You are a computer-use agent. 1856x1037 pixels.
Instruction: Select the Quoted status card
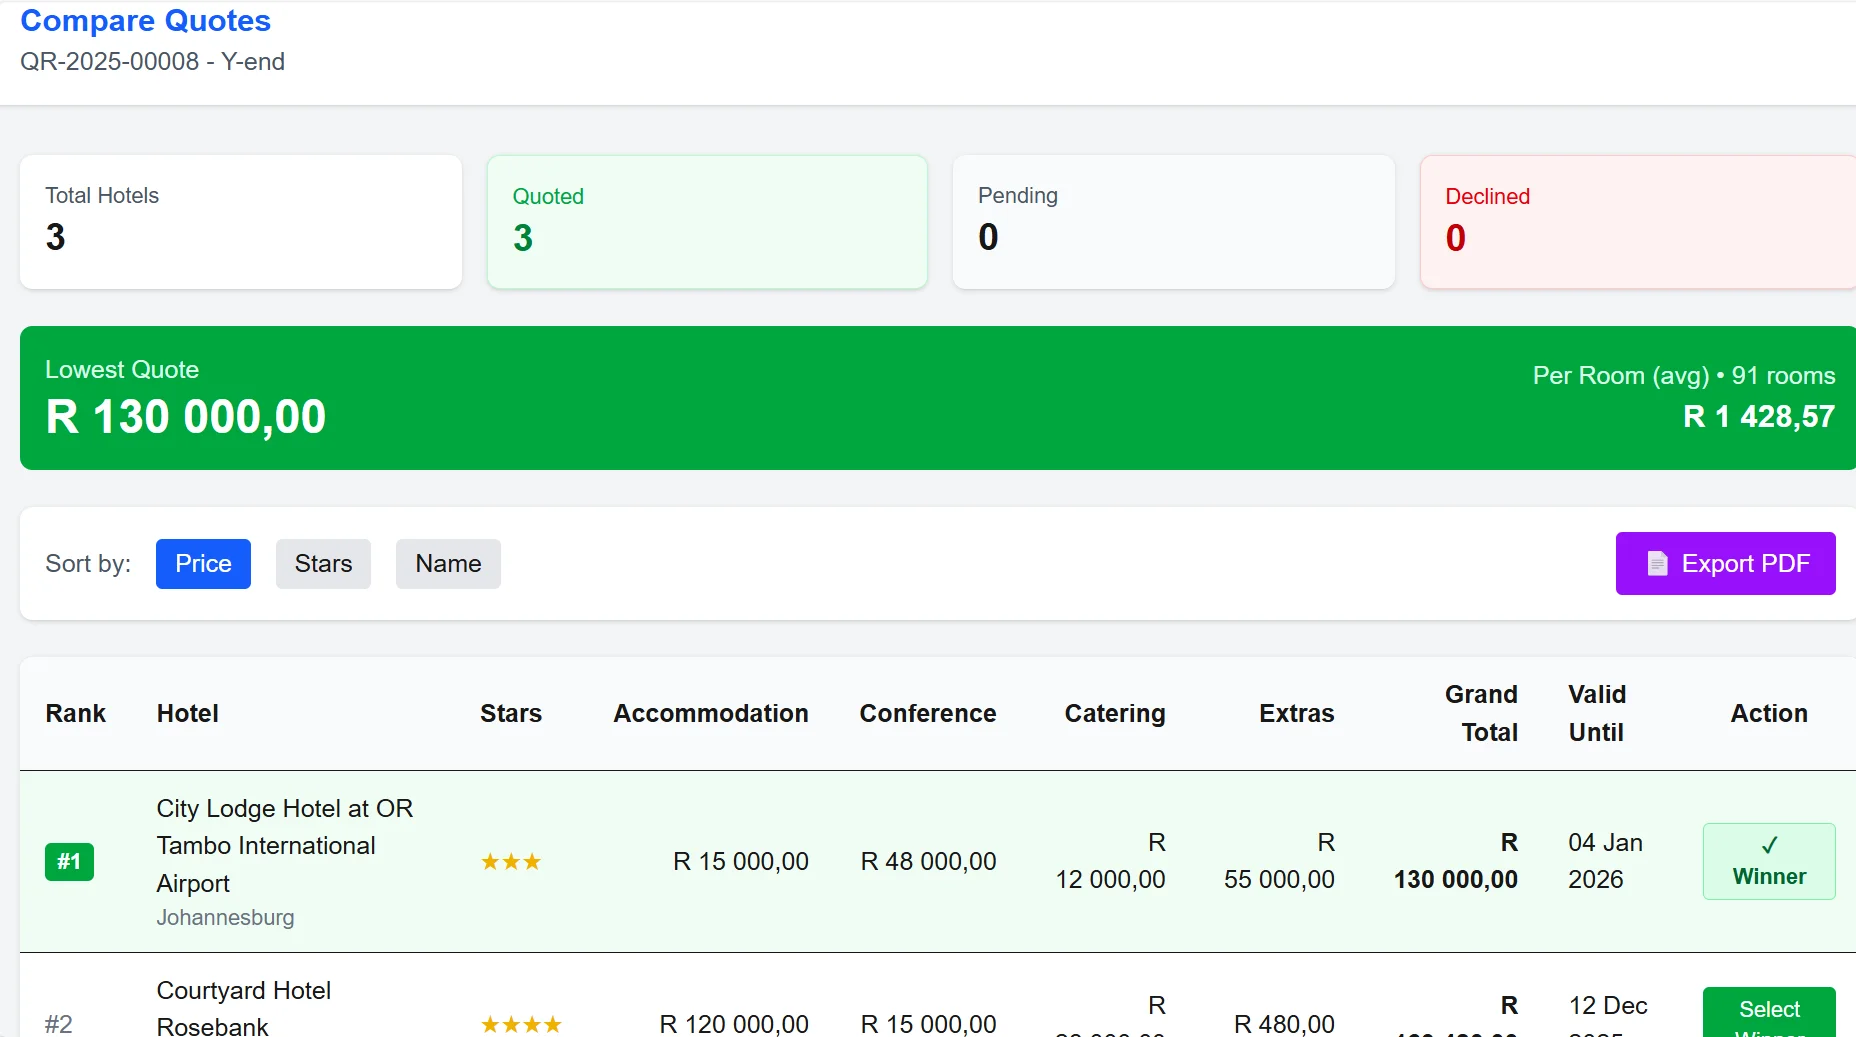[707, 222]
